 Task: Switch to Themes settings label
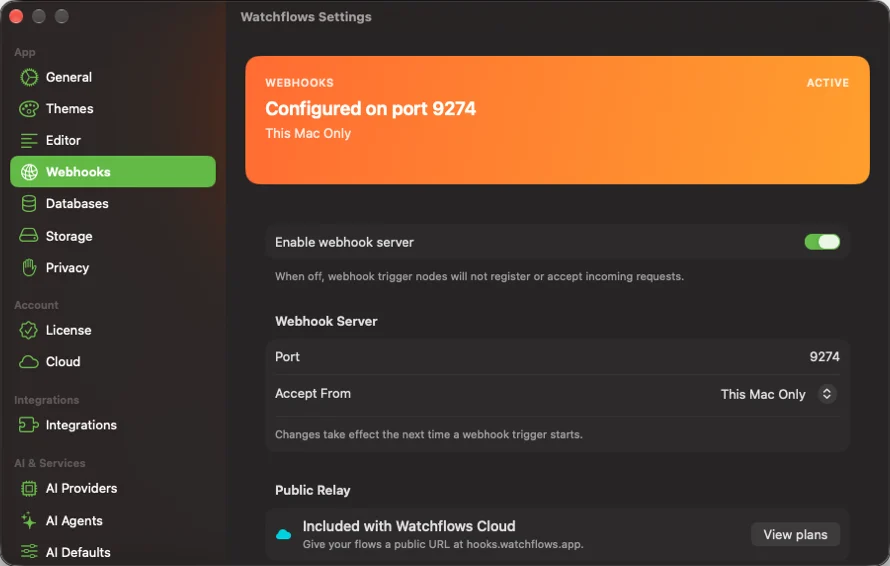tap(69, 108)
